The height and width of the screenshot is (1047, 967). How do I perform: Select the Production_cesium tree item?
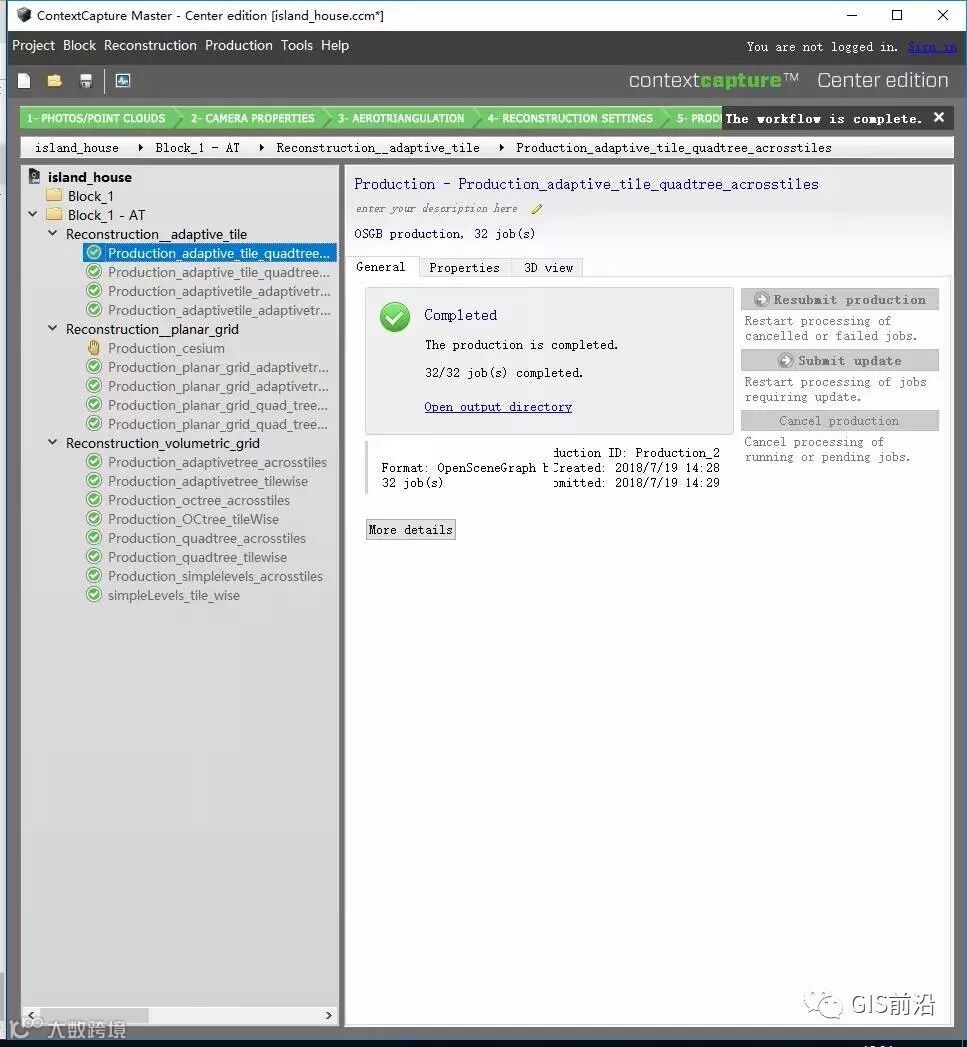(x=166, y=348)
